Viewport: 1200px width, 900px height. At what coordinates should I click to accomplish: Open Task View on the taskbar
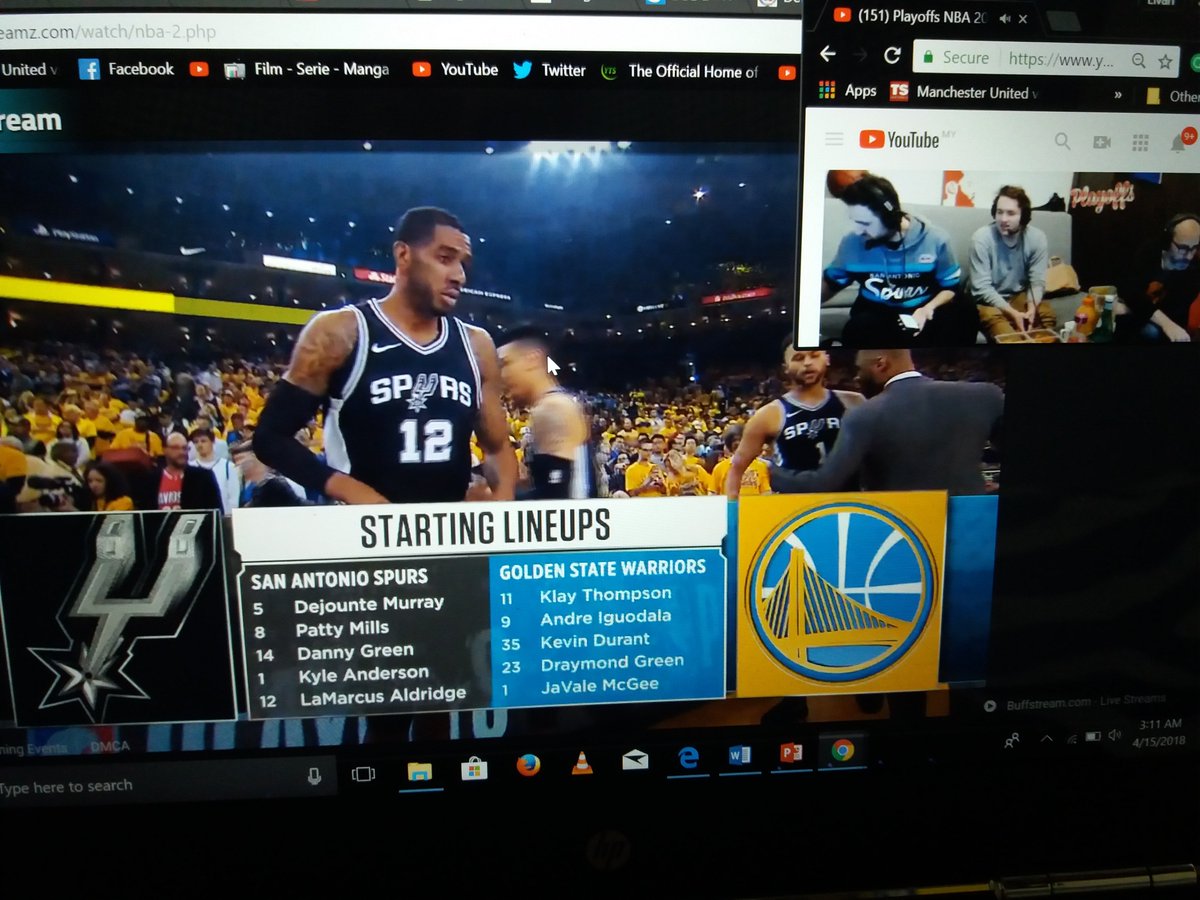tap(363, 773)
